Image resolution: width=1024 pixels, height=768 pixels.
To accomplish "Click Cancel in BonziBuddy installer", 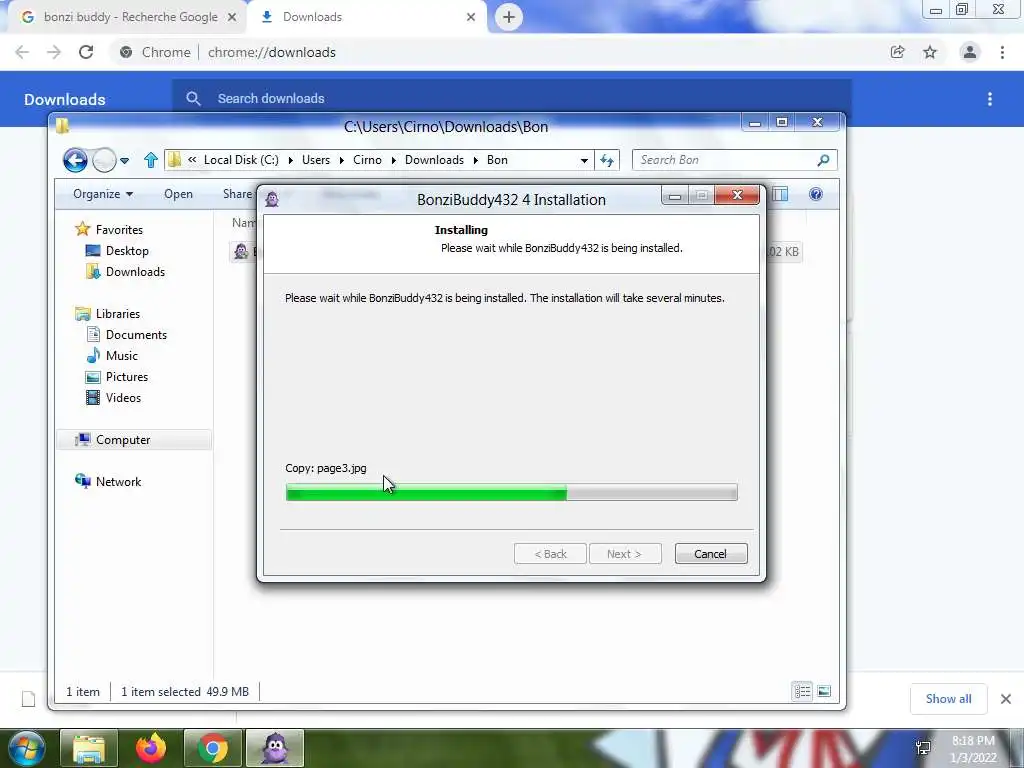I will click(711, 554).
